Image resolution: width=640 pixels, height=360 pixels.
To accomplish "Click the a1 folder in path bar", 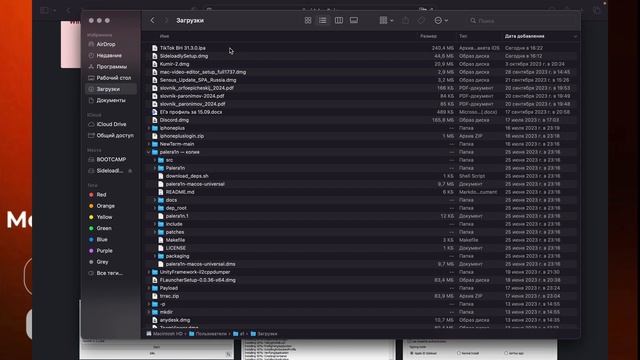I will pos(239,334).
